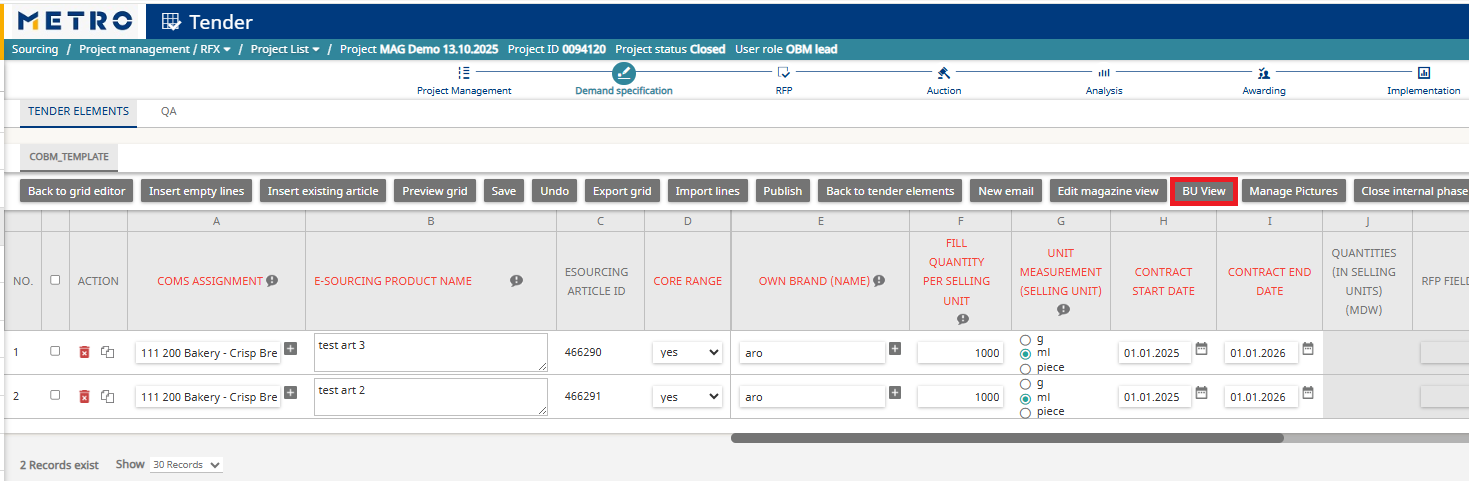
Task: Open the Project Management stage icon
Action: (x=464, y=73)
